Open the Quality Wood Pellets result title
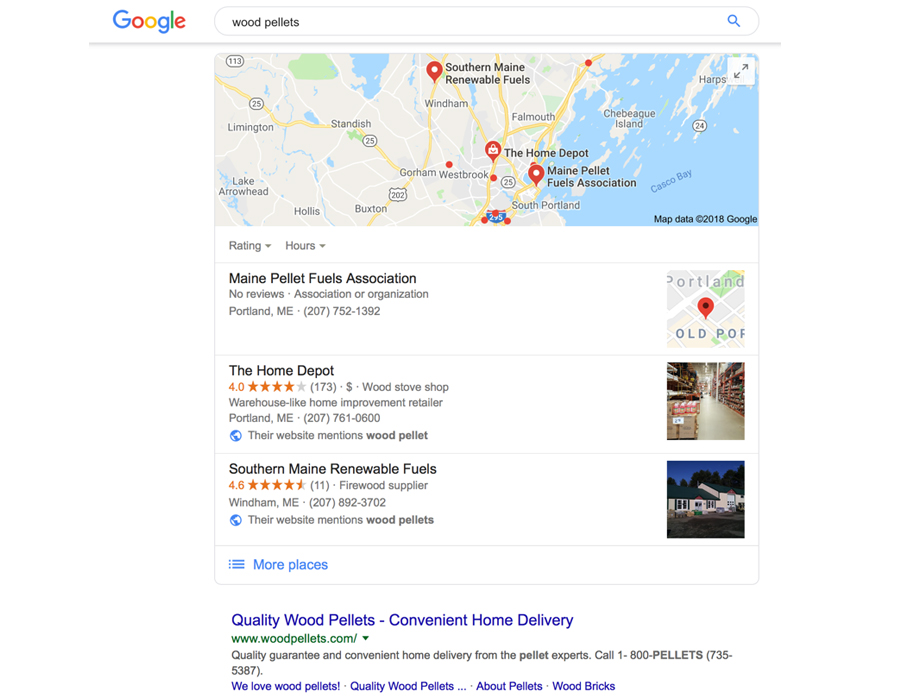This screenshot has height=700, width=900. pos(402,620)
